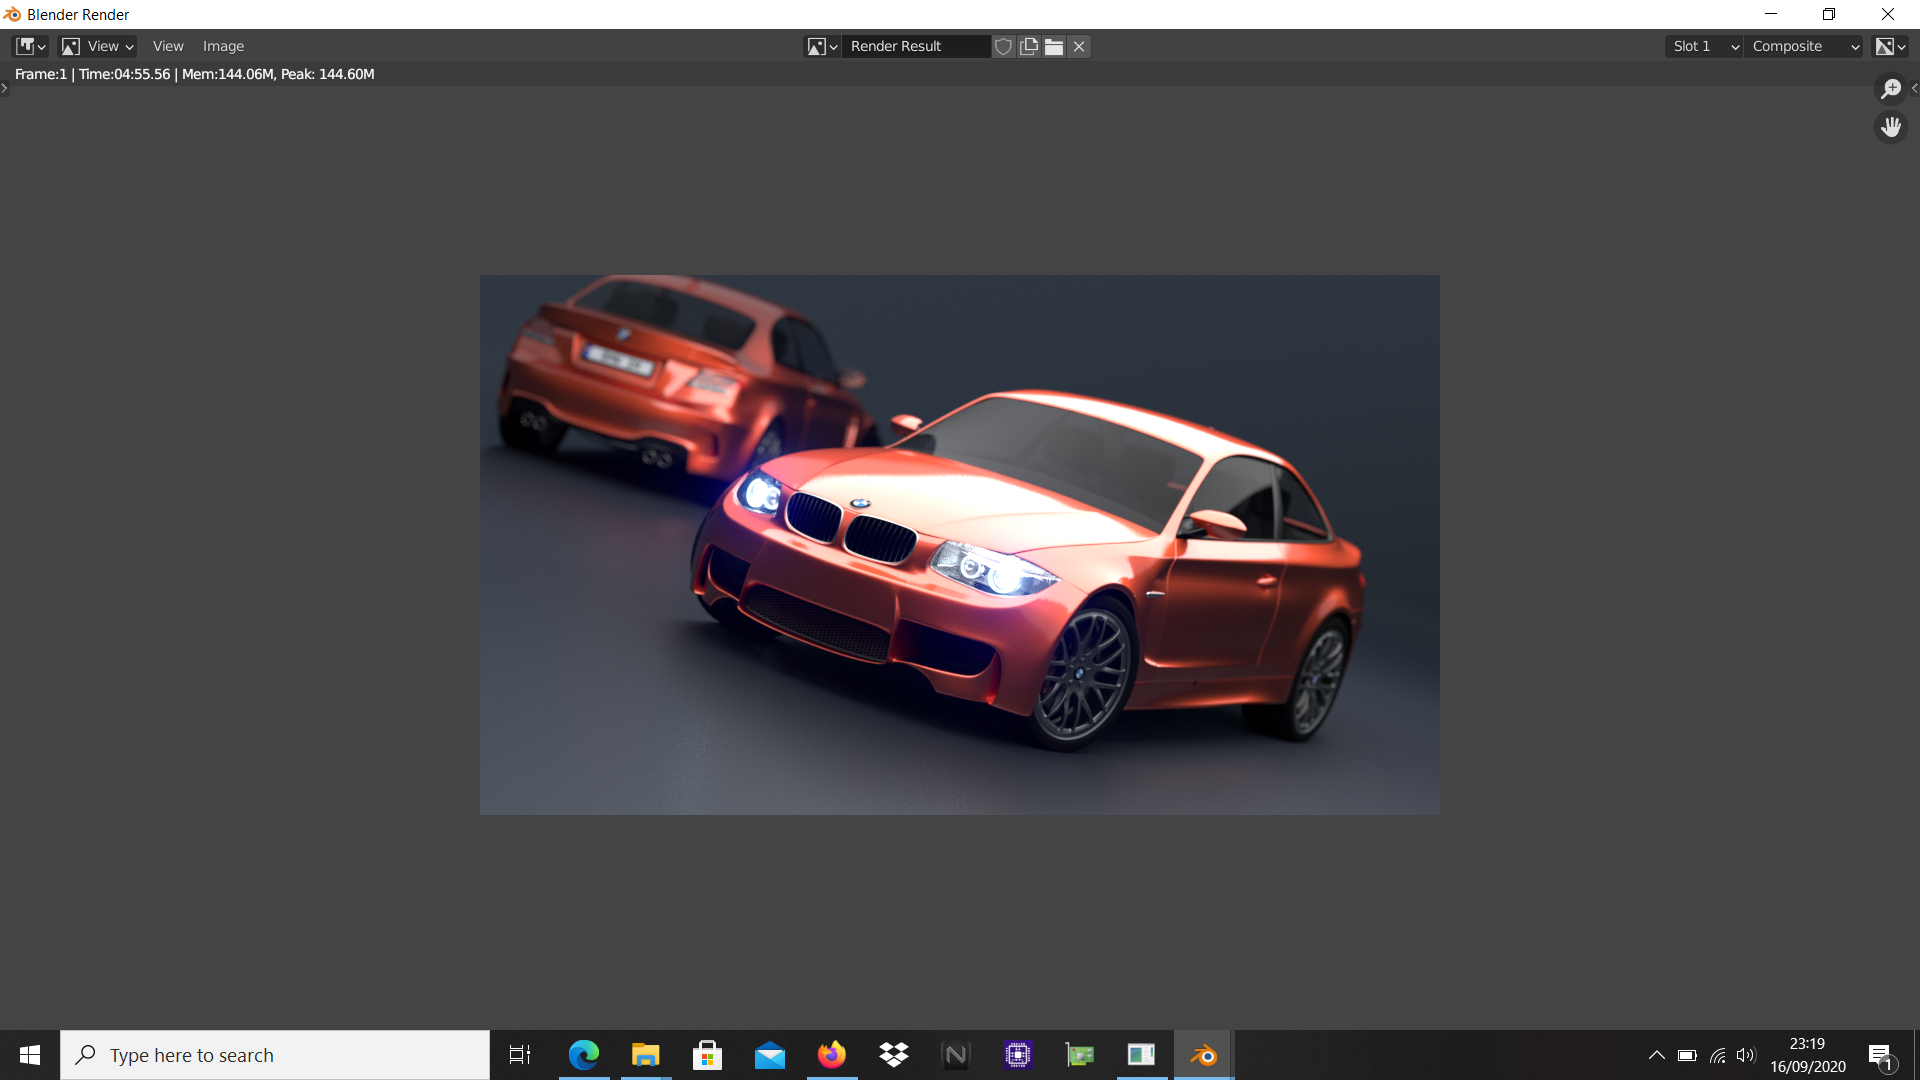Open the image browse dropdown button

tap(822, 46)
